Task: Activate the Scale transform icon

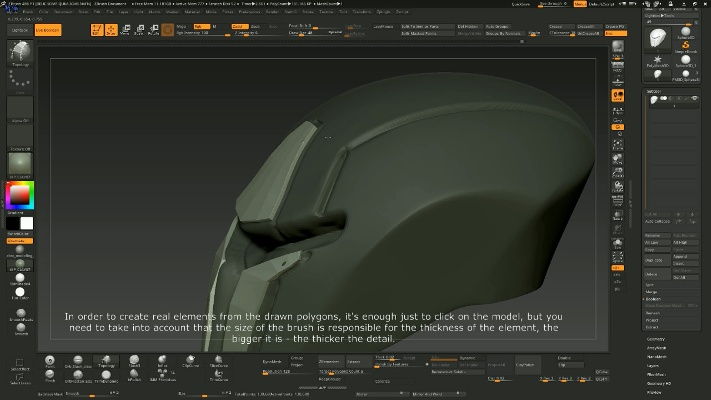Action: [x=138, y=29]
